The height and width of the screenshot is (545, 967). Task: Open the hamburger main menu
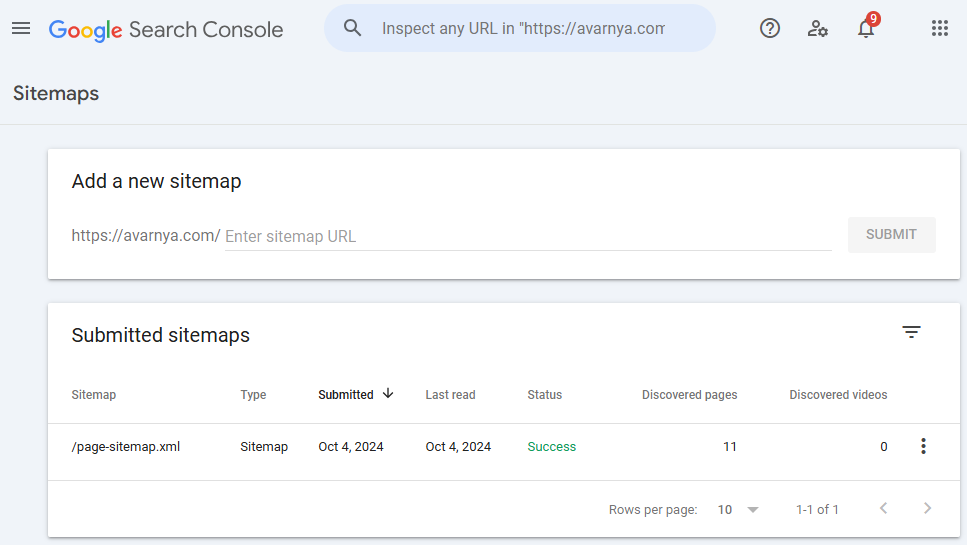(x=21, y=29)
